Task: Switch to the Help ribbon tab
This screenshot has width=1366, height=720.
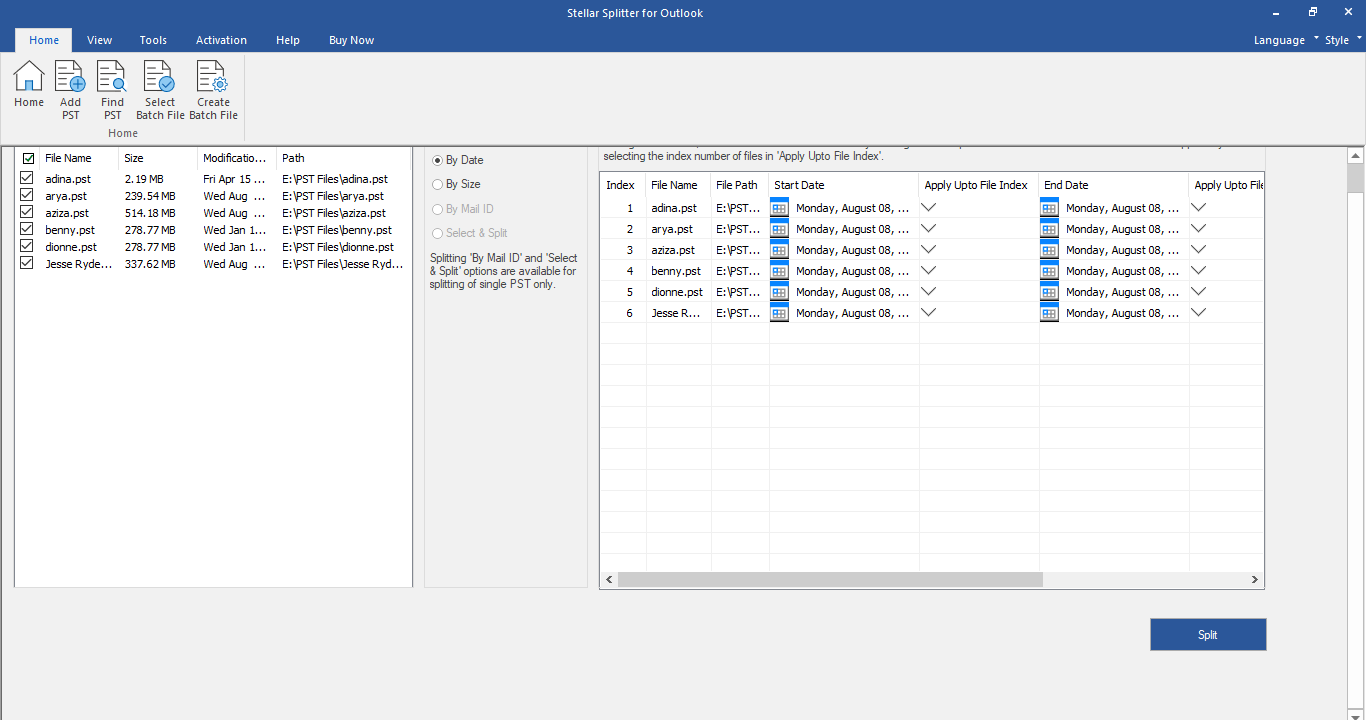Action: pyautogui.click(x=288, y=40)
